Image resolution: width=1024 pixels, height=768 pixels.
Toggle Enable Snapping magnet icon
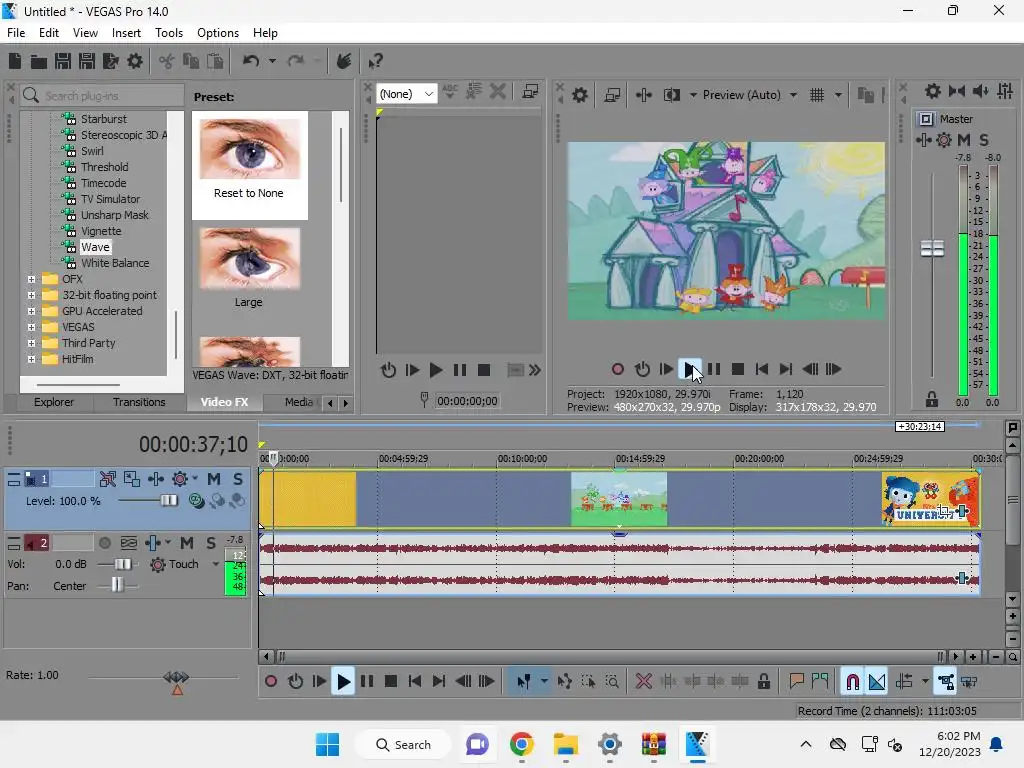[x=852, y=682]
